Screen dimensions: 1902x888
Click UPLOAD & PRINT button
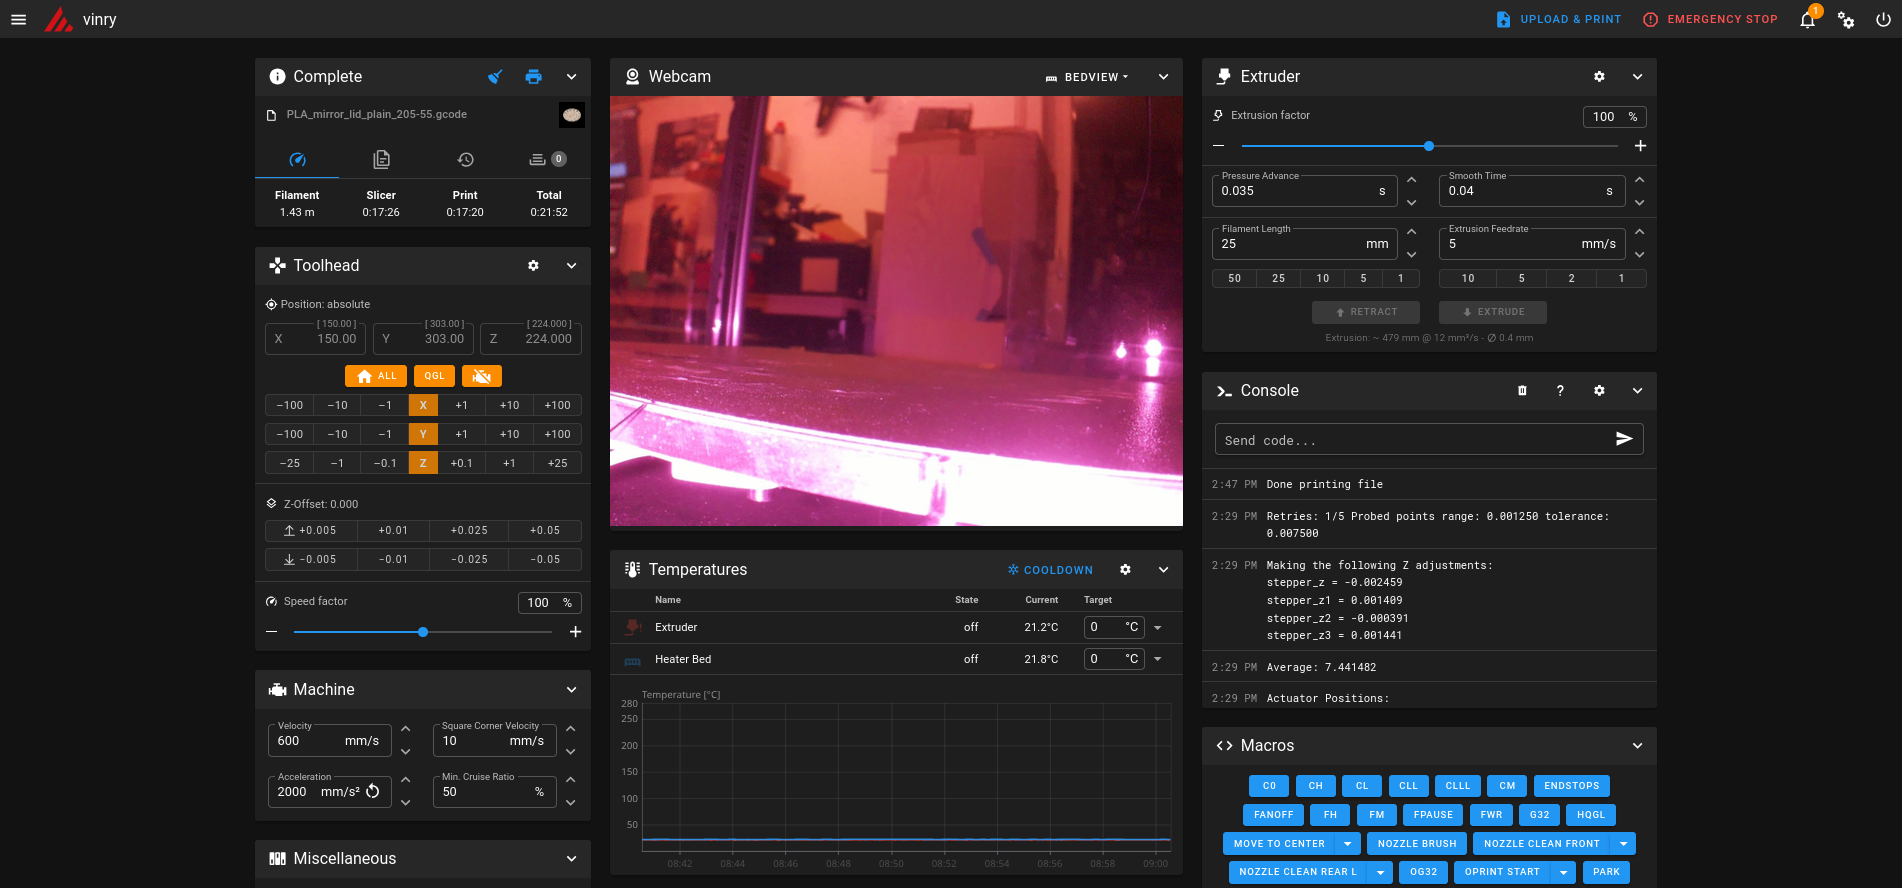click(1558, 19)
